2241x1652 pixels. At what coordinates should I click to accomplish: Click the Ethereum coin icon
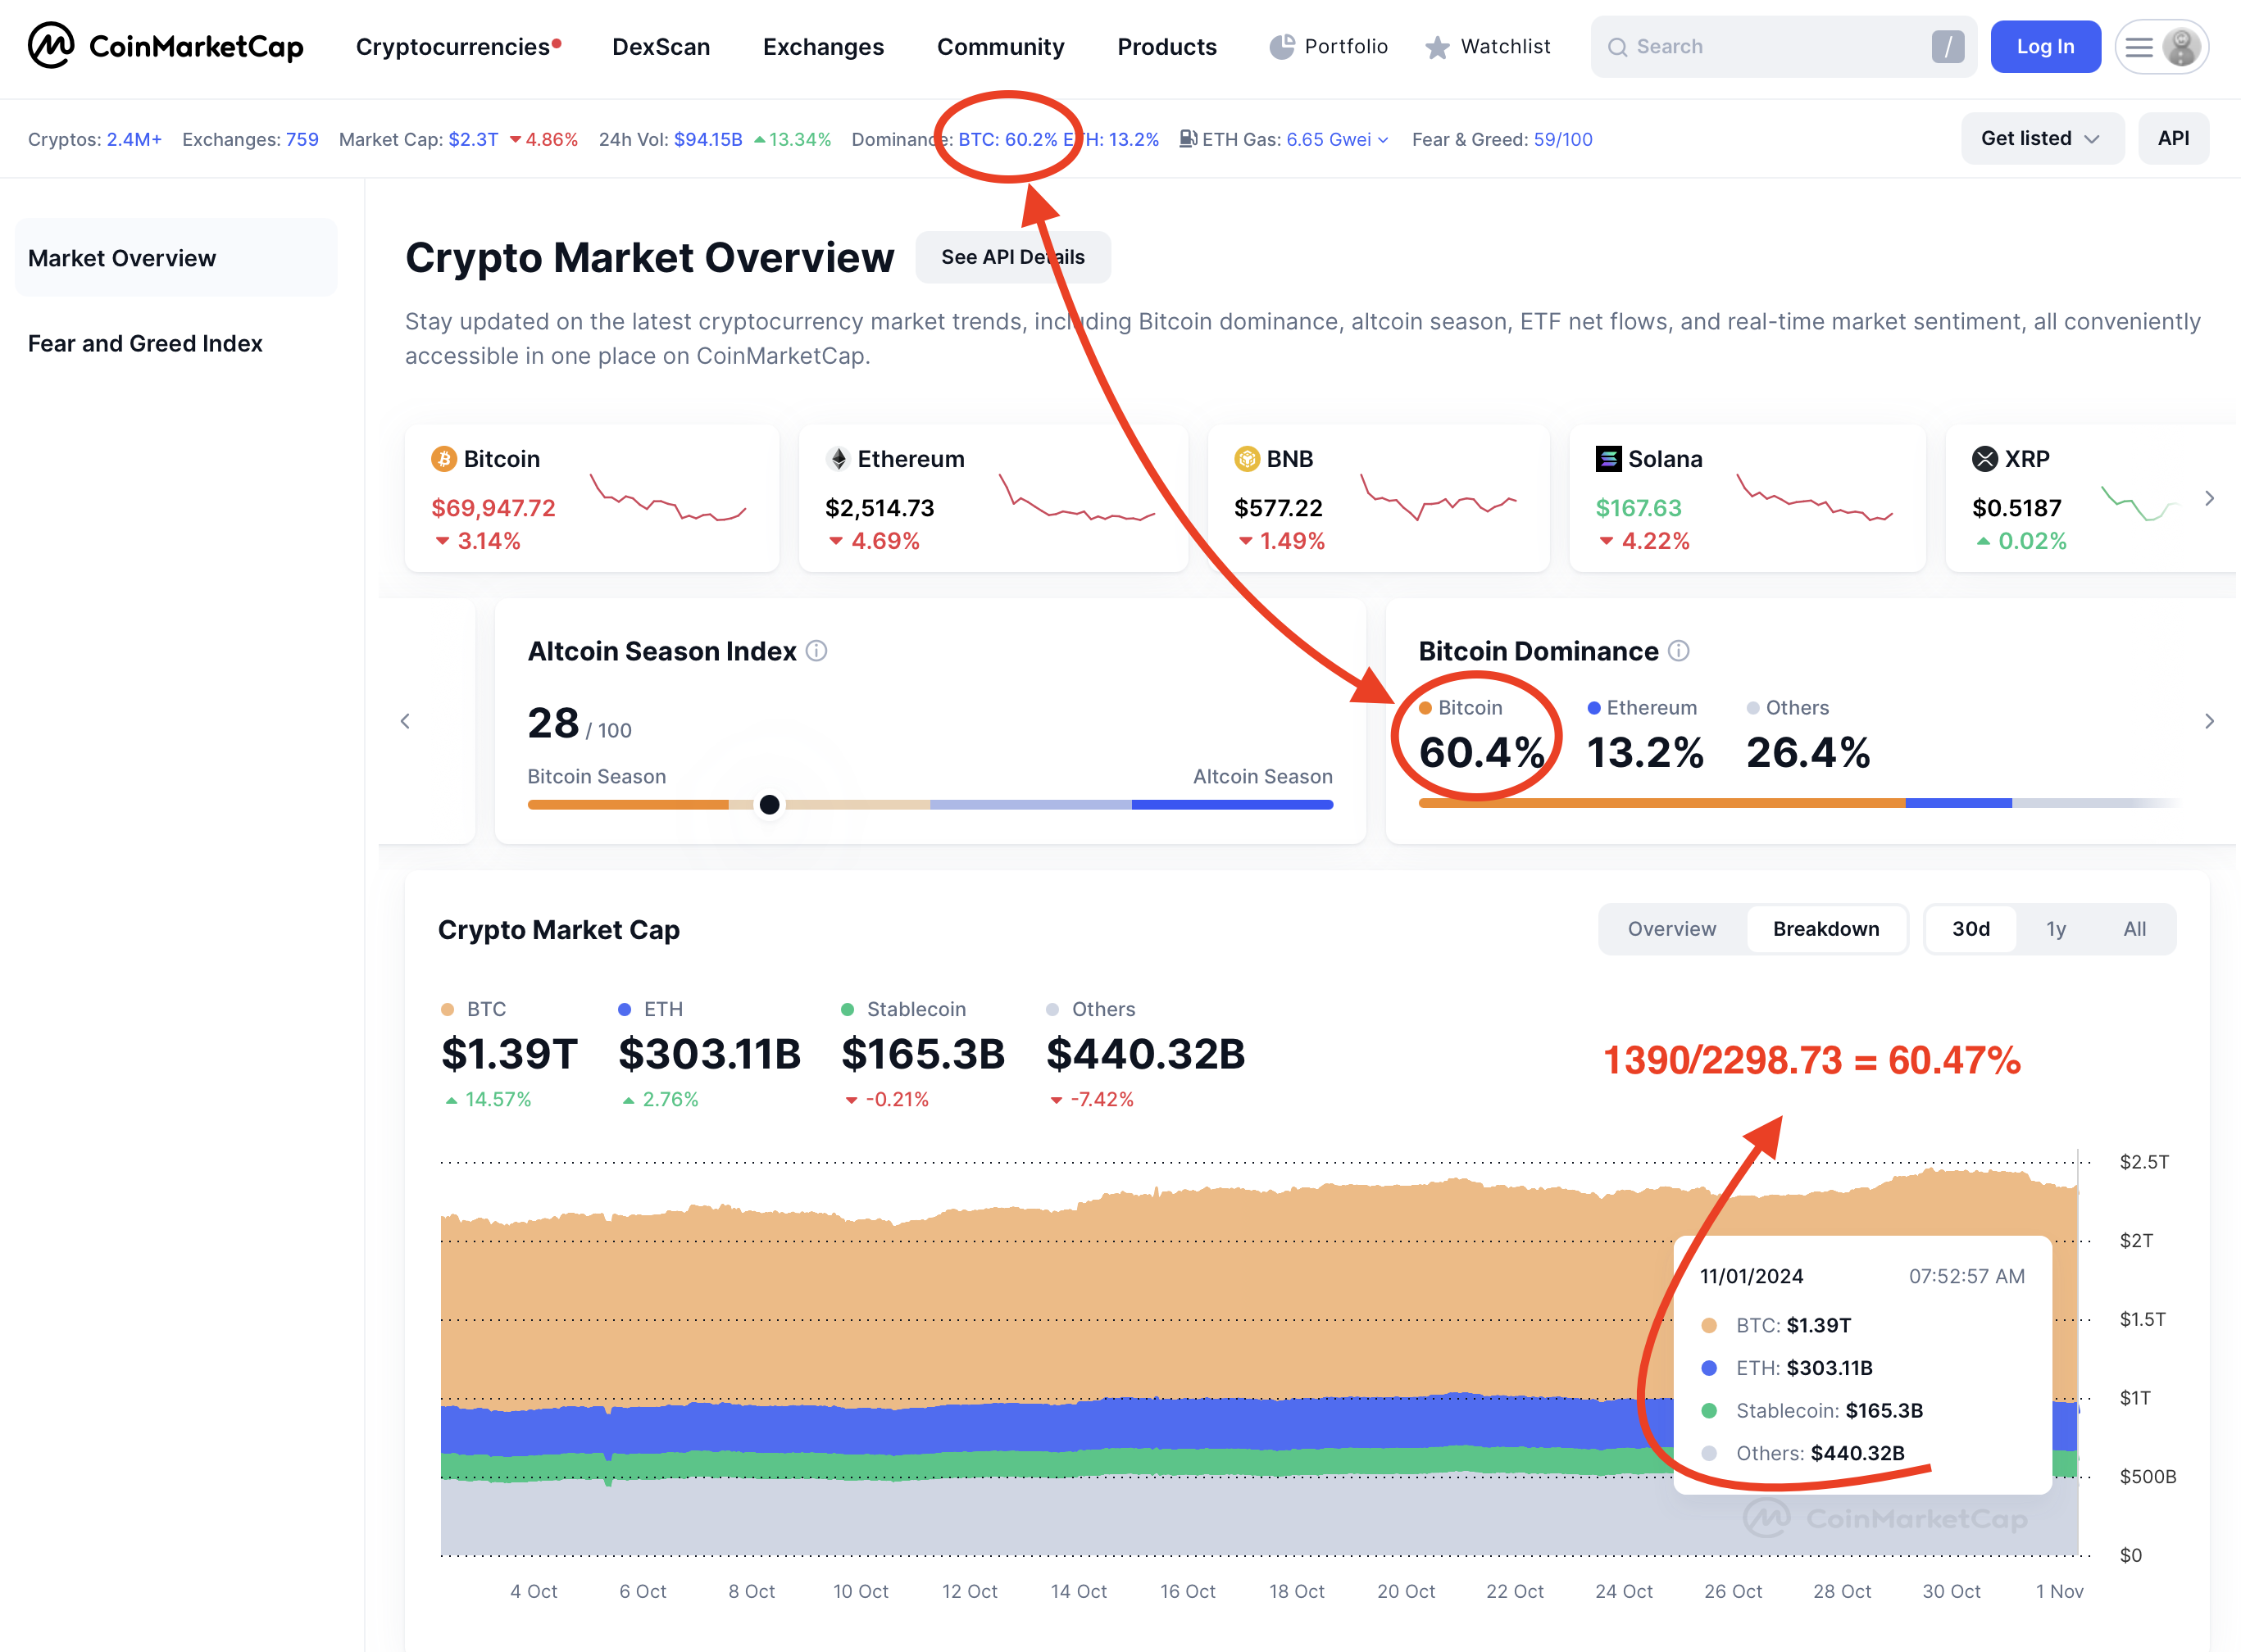pos(838,459)
